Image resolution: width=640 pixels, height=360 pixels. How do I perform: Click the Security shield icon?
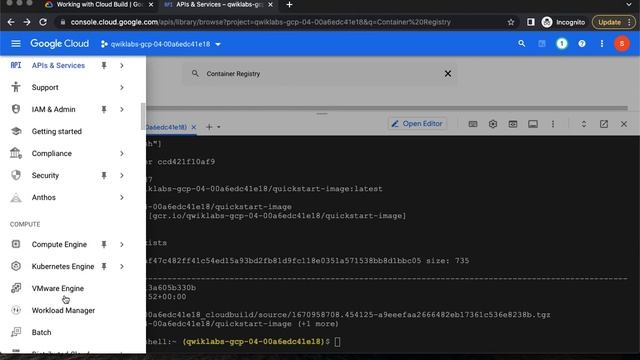coord(16,175)
